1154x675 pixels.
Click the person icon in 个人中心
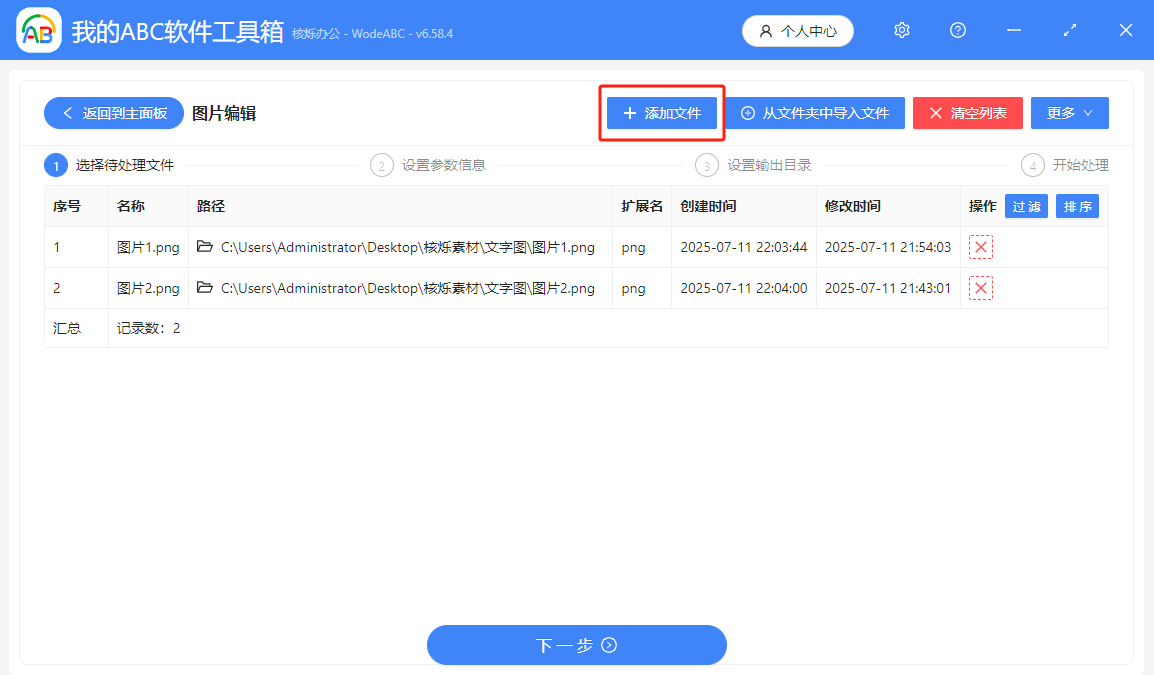click(763, 30)
